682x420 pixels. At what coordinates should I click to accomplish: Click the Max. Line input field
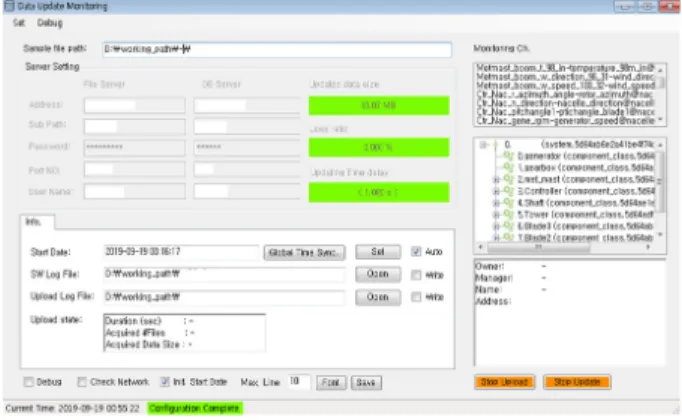(298, 382)
